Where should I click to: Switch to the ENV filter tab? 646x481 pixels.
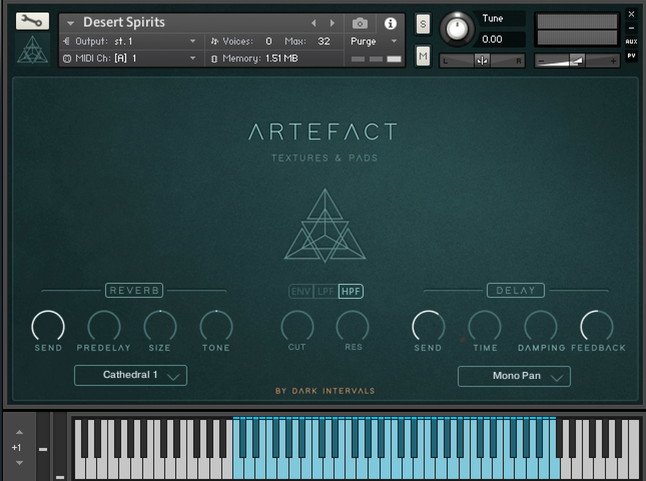(299, 291)
